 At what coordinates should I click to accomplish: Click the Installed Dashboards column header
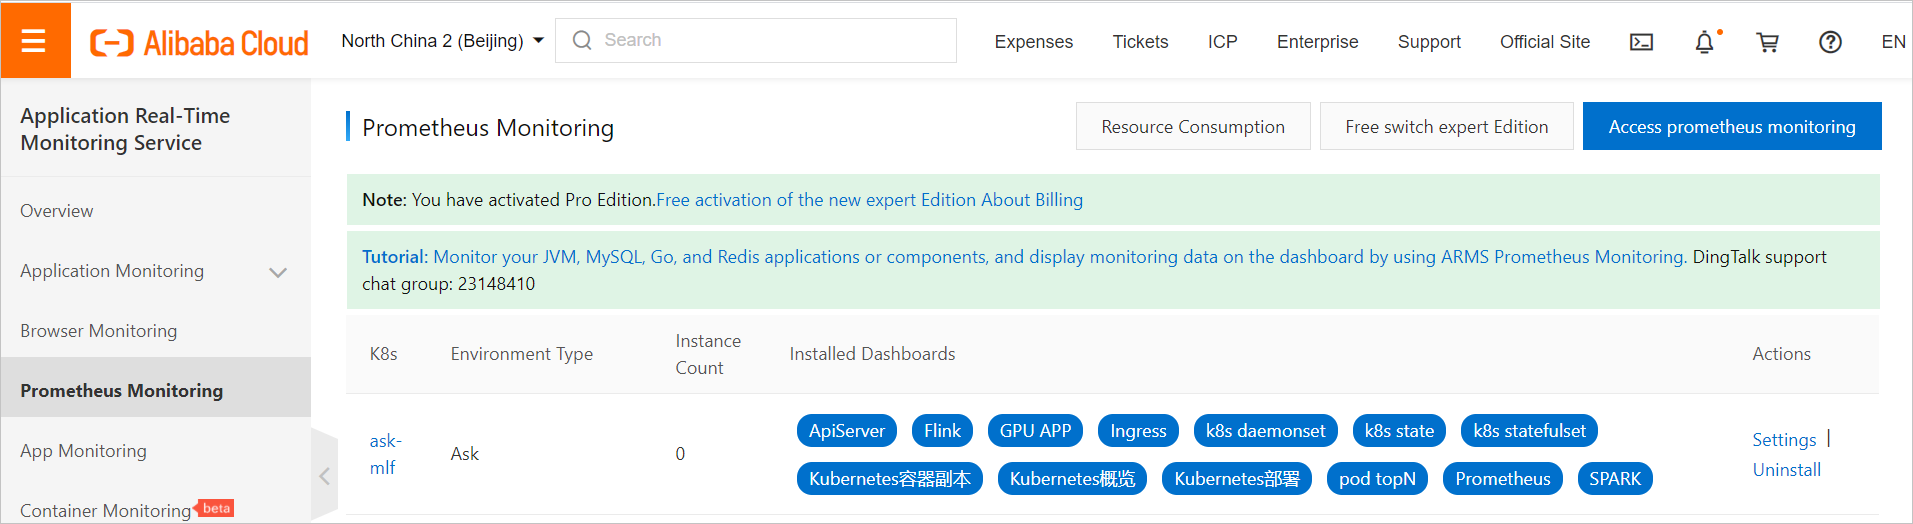[872, 354]
